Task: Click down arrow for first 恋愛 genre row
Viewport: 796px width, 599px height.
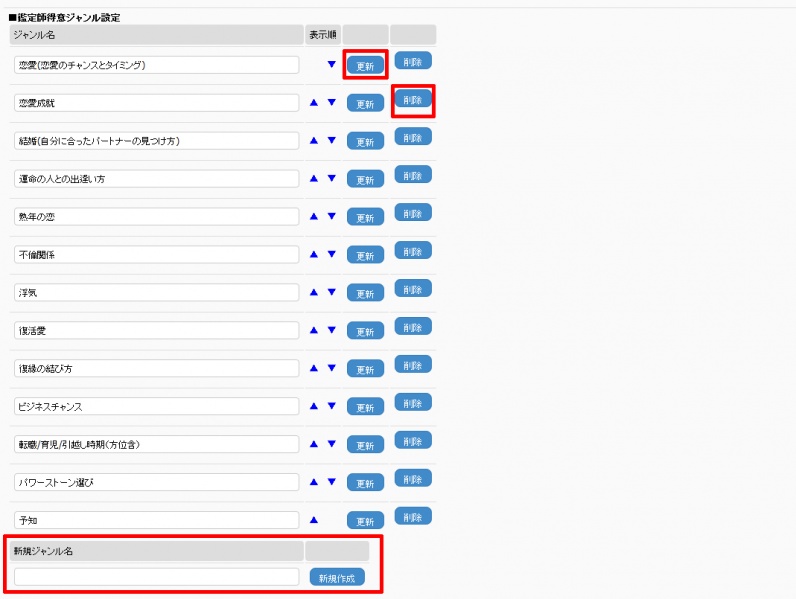Action: (x=331, y=64)
